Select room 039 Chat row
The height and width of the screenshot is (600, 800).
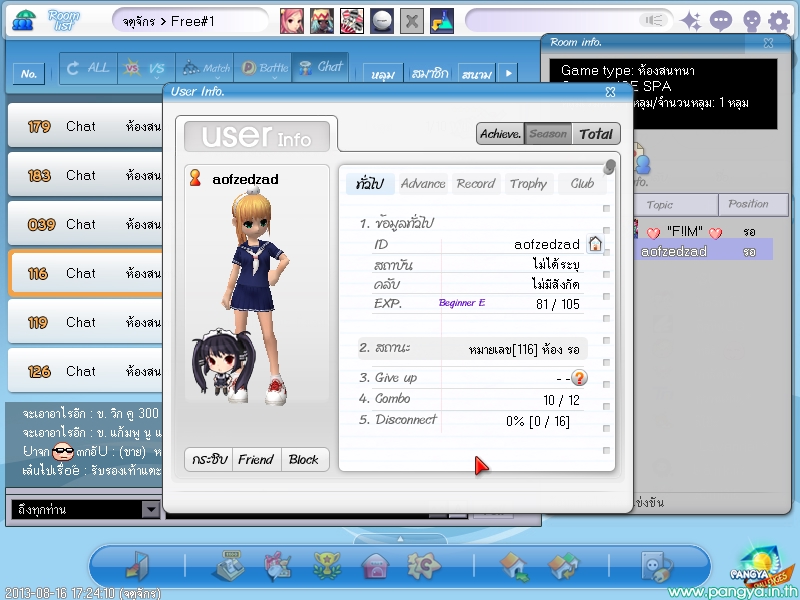click(86, 224)
